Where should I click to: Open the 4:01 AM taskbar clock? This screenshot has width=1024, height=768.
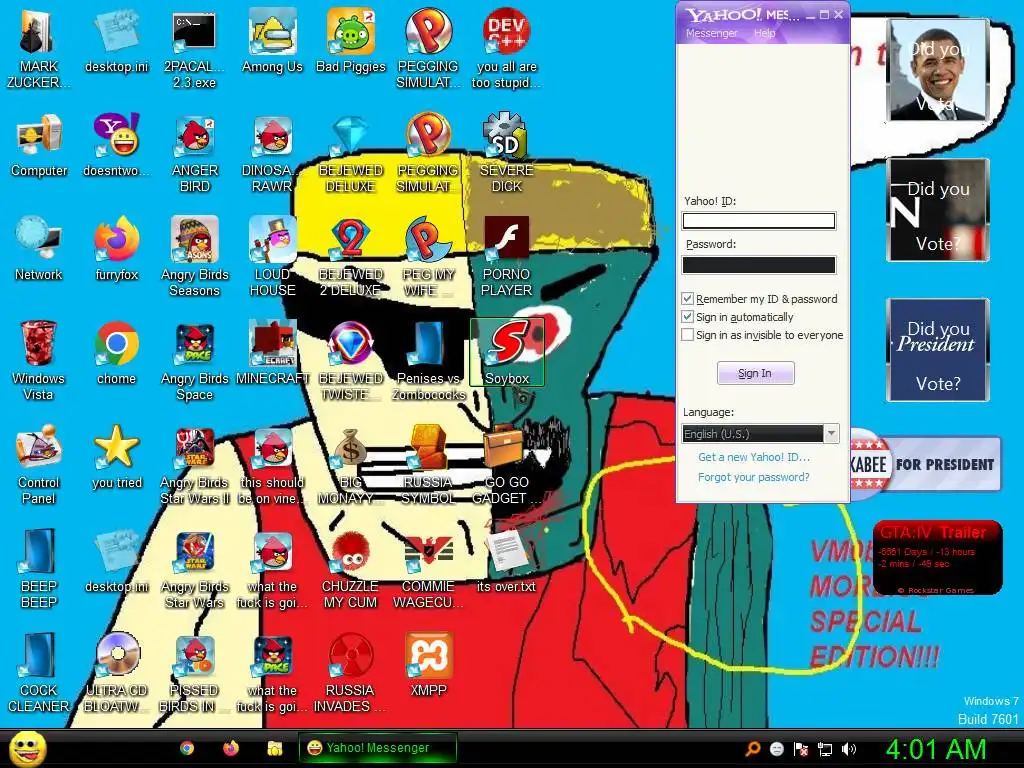click(935, 749)
